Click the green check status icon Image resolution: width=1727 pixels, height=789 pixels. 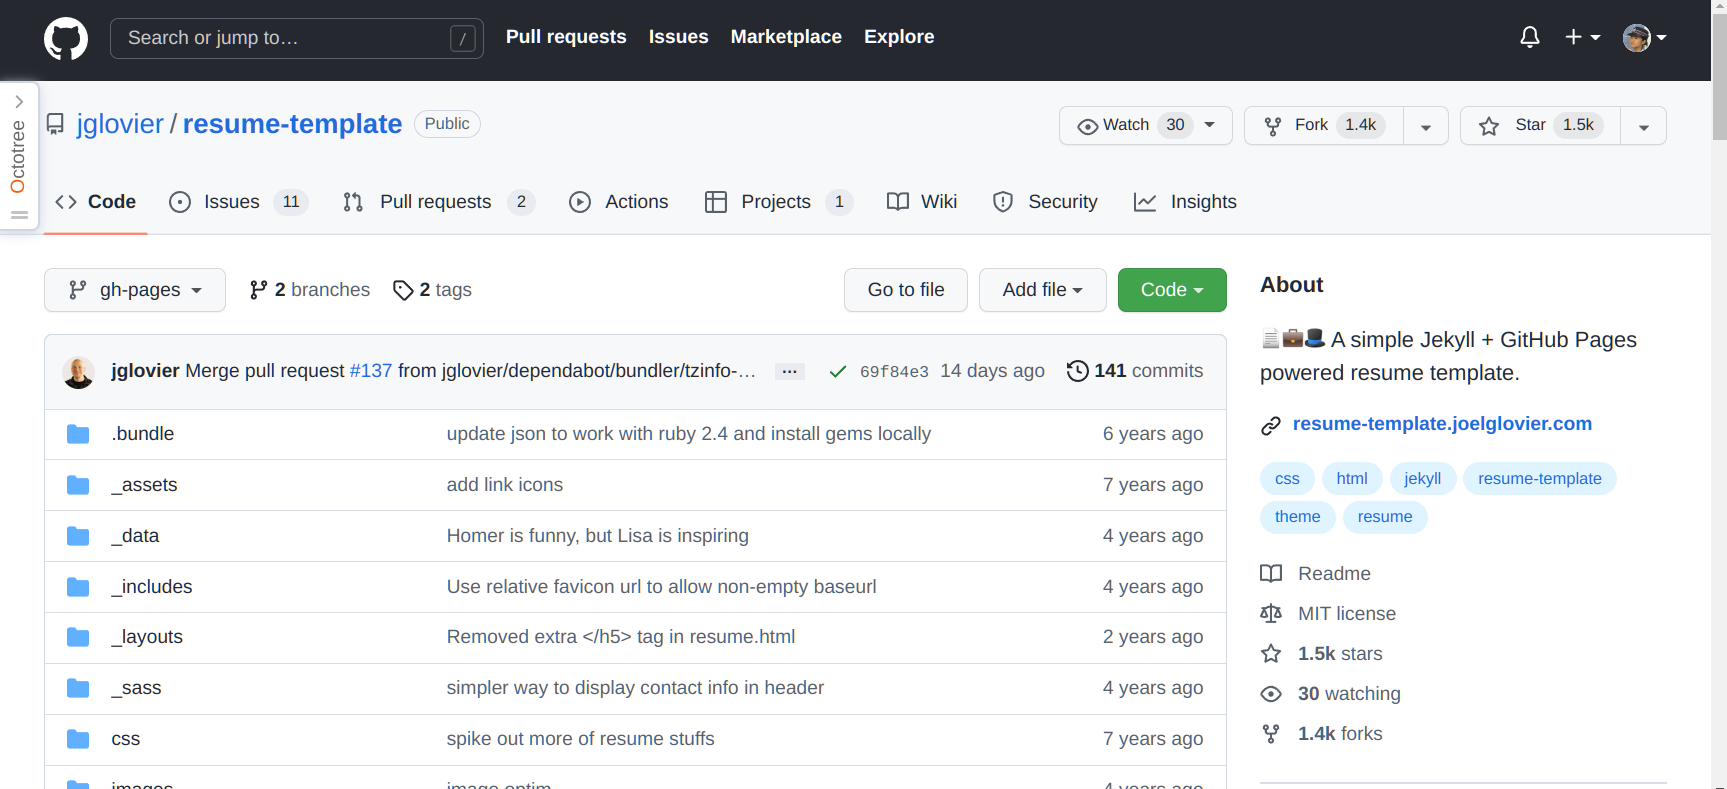(838, 372)
